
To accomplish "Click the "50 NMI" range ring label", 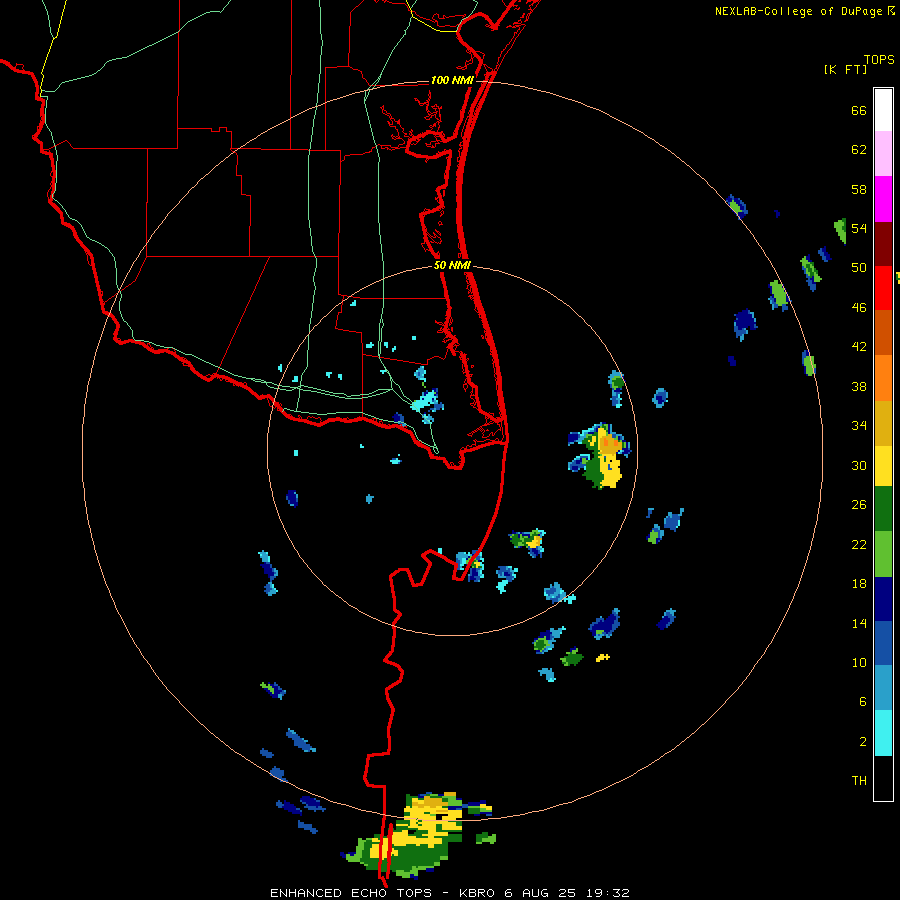I will tap(452, 265).
